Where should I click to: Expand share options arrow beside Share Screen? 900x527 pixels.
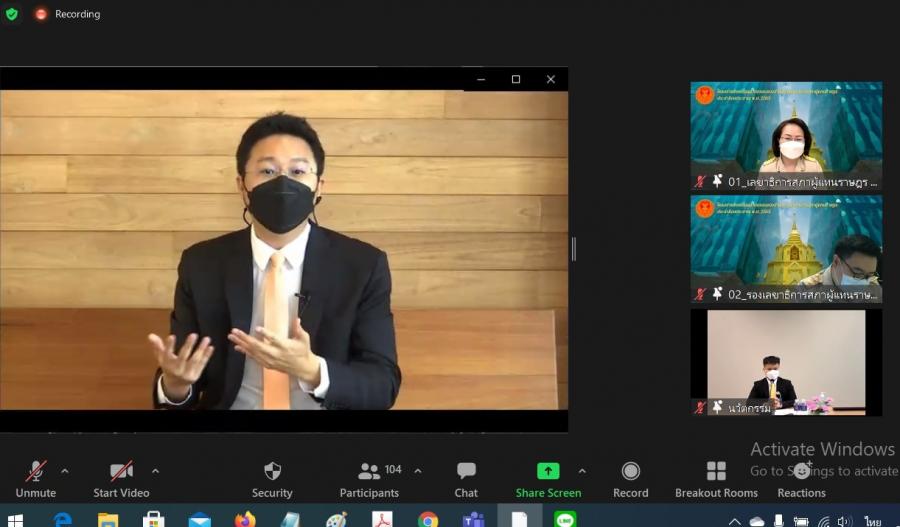pos(582,471)
